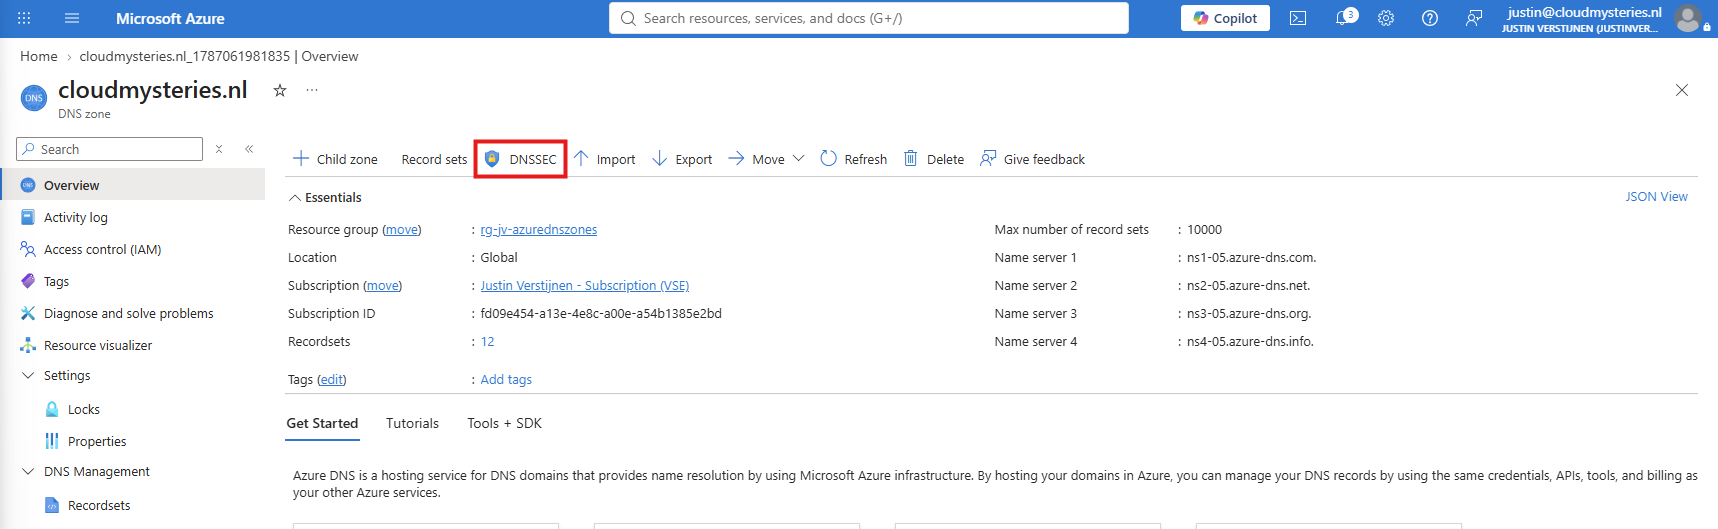Image resolution: width=1718 pixels, height=529 pixels.
Task: Open the account profile avatar
Action: pos(1688,18)
